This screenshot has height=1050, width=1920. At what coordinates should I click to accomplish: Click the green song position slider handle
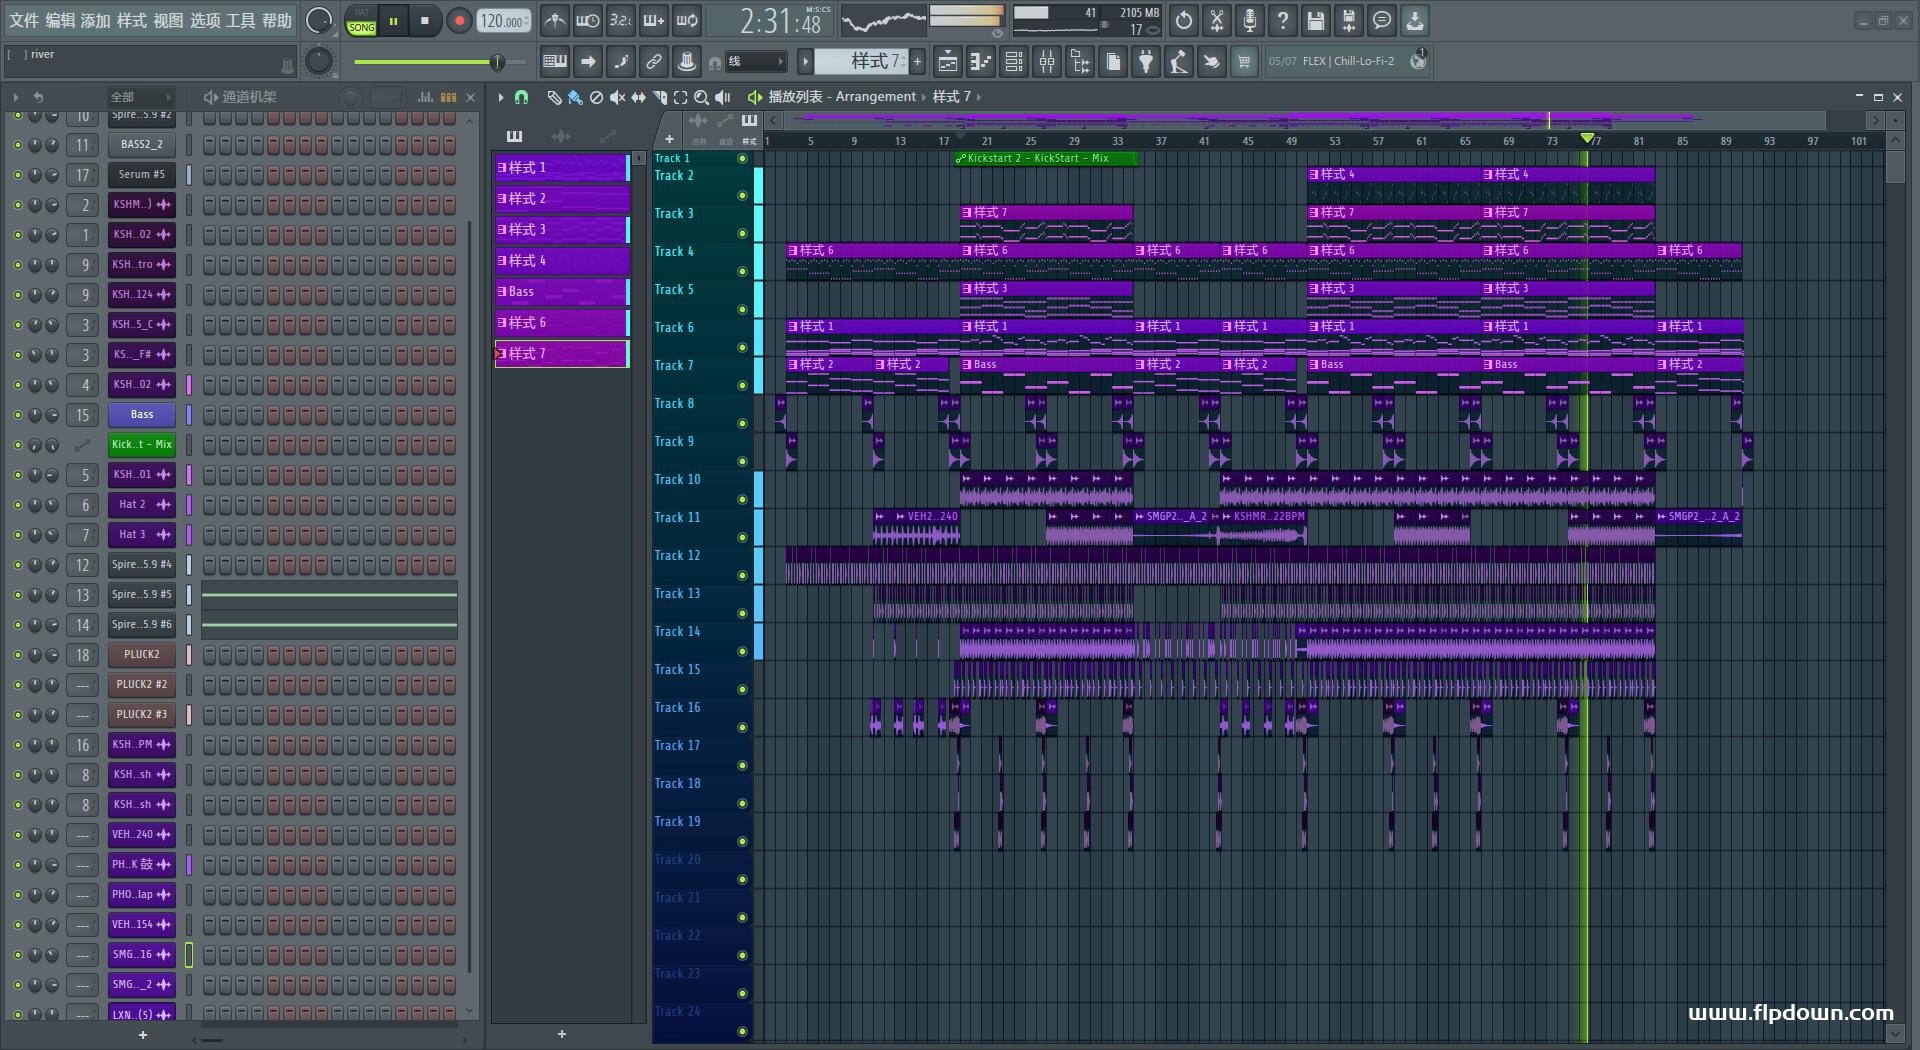496,62
